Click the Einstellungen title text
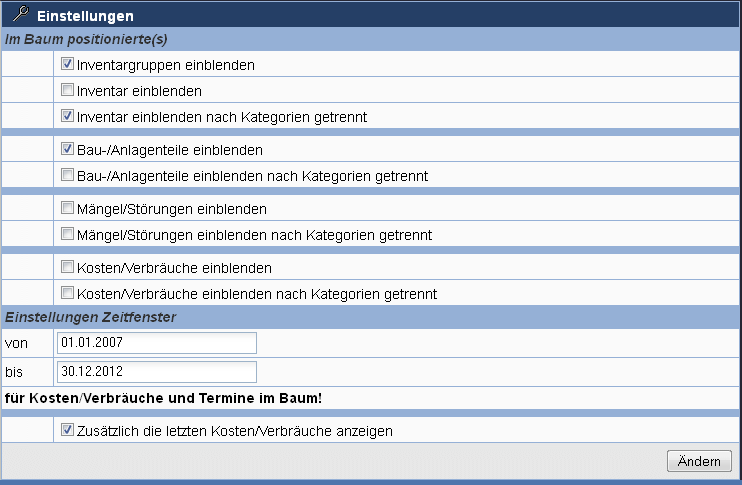Screen dimensions: 742x485 click(85, 16)
